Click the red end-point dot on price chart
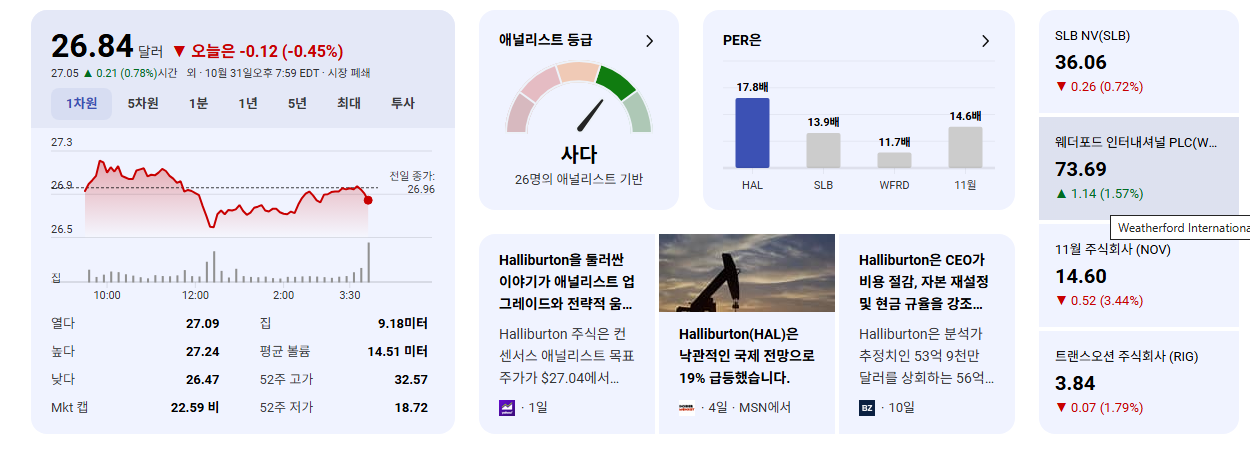The width and height of the screenshot is (1250, 450). coord(368,200)
